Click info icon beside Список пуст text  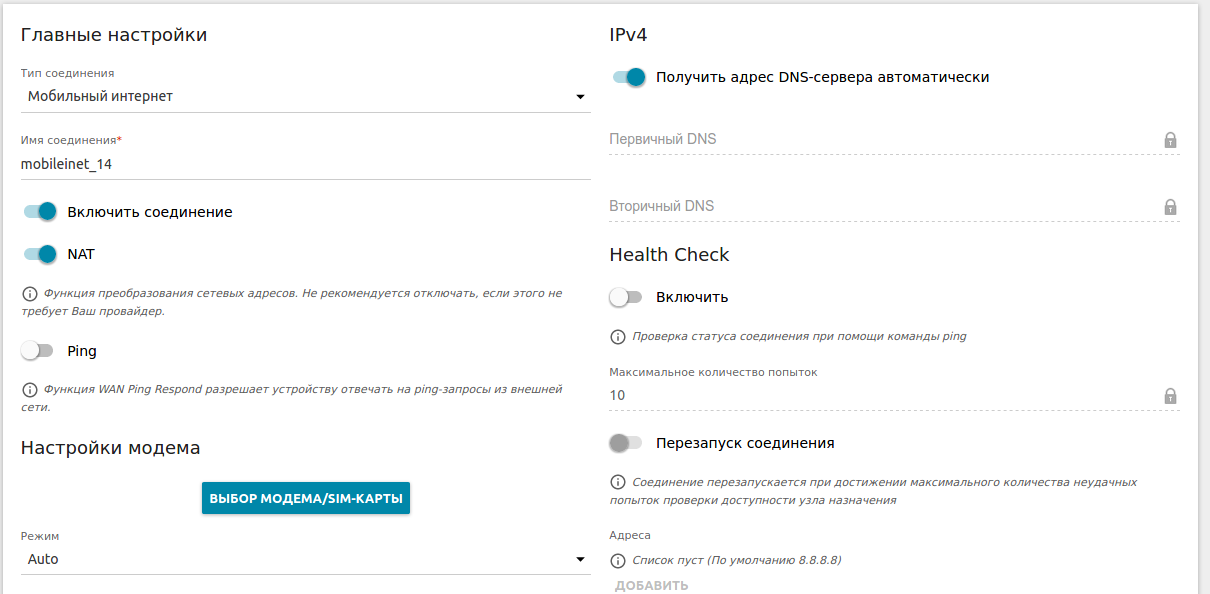617,561
